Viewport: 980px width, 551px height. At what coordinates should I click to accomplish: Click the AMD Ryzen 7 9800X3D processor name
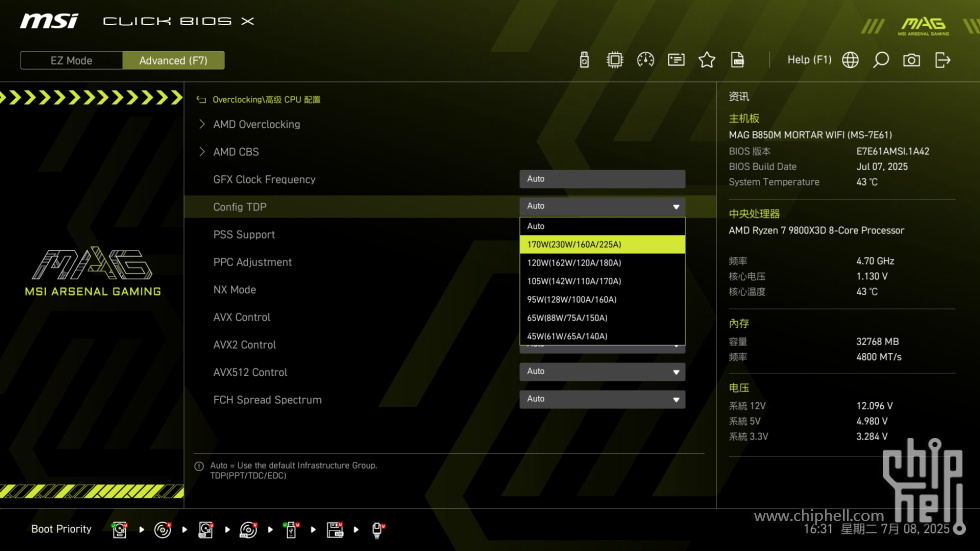point(816,231)
